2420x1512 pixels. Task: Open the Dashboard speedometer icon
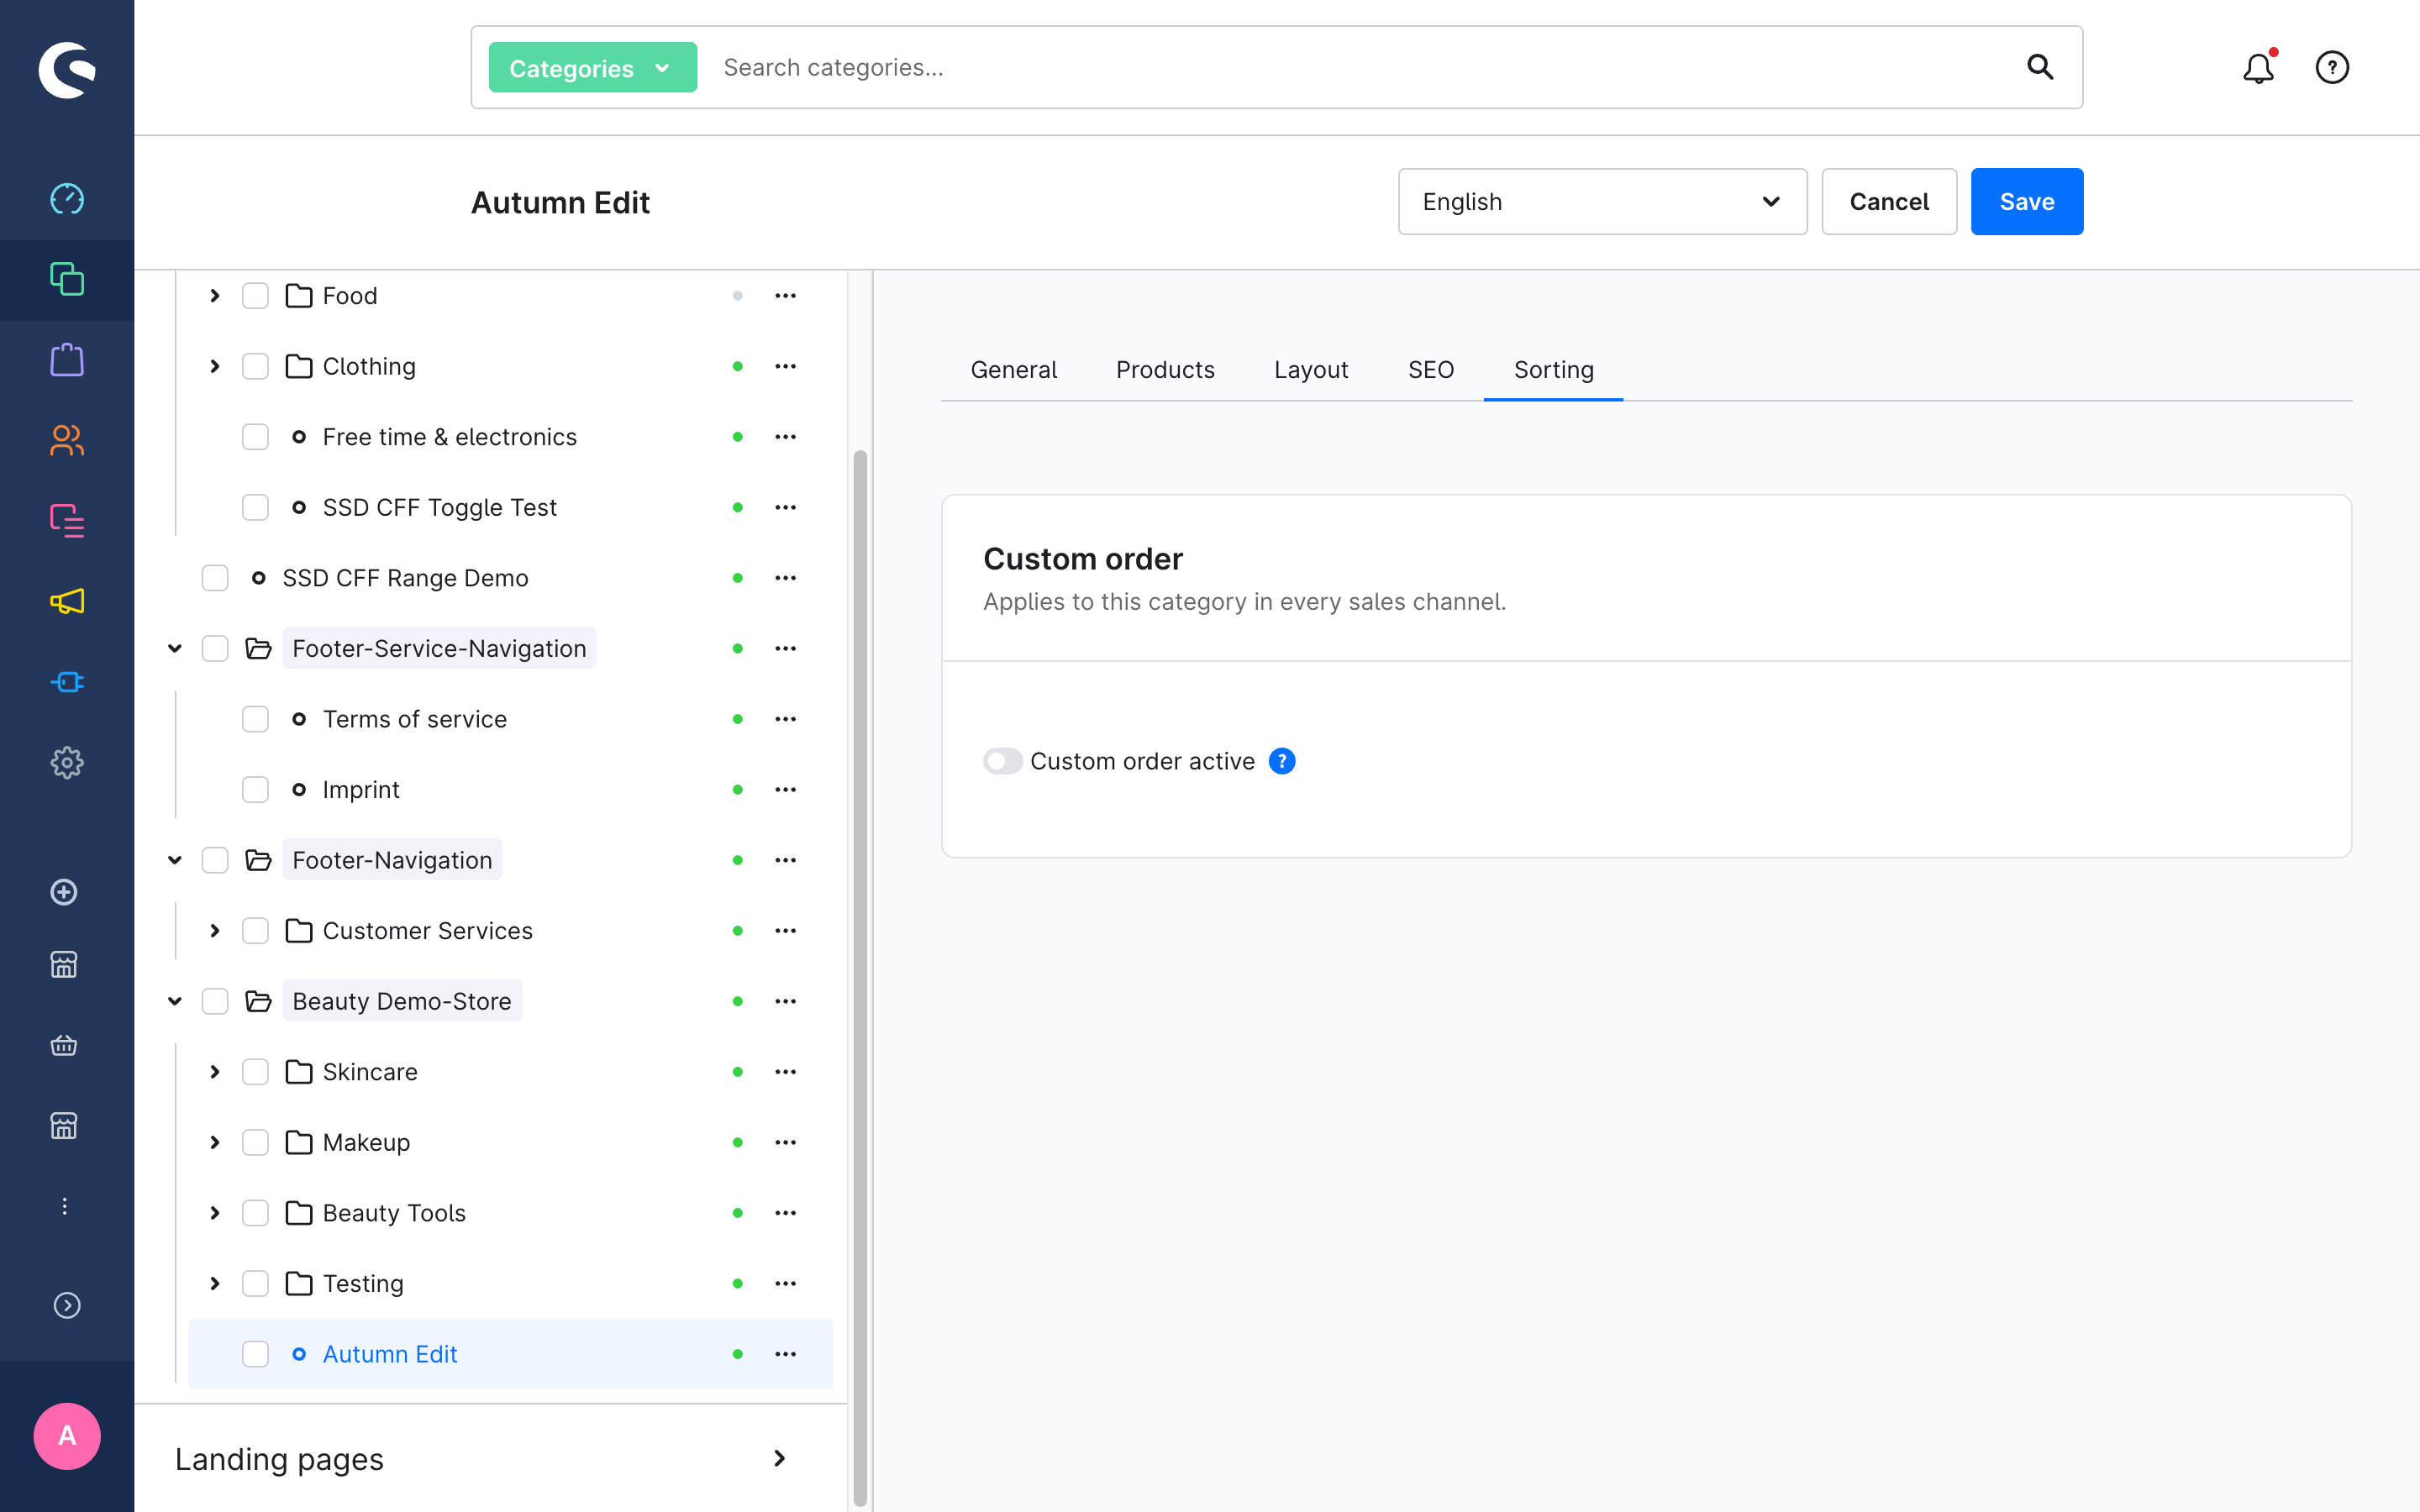point(67,199)
